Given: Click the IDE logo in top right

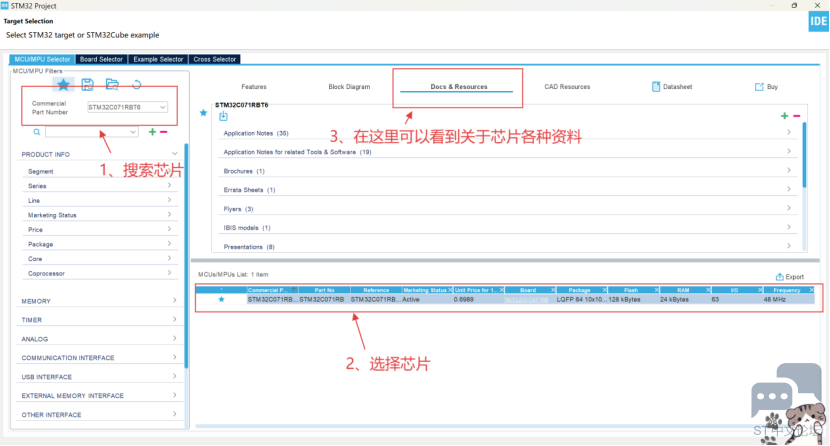Looking at the screenshot, I should 818,22.
